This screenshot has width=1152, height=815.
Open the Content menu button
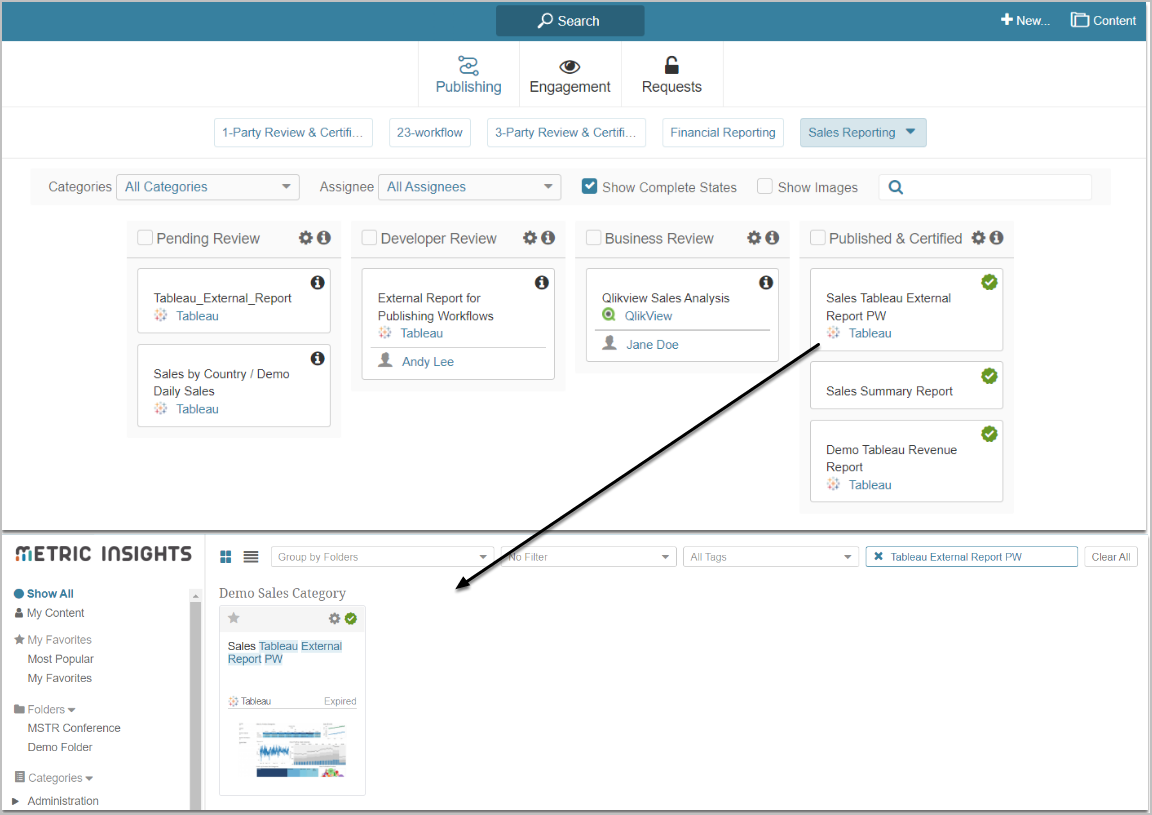(1103, 21)
